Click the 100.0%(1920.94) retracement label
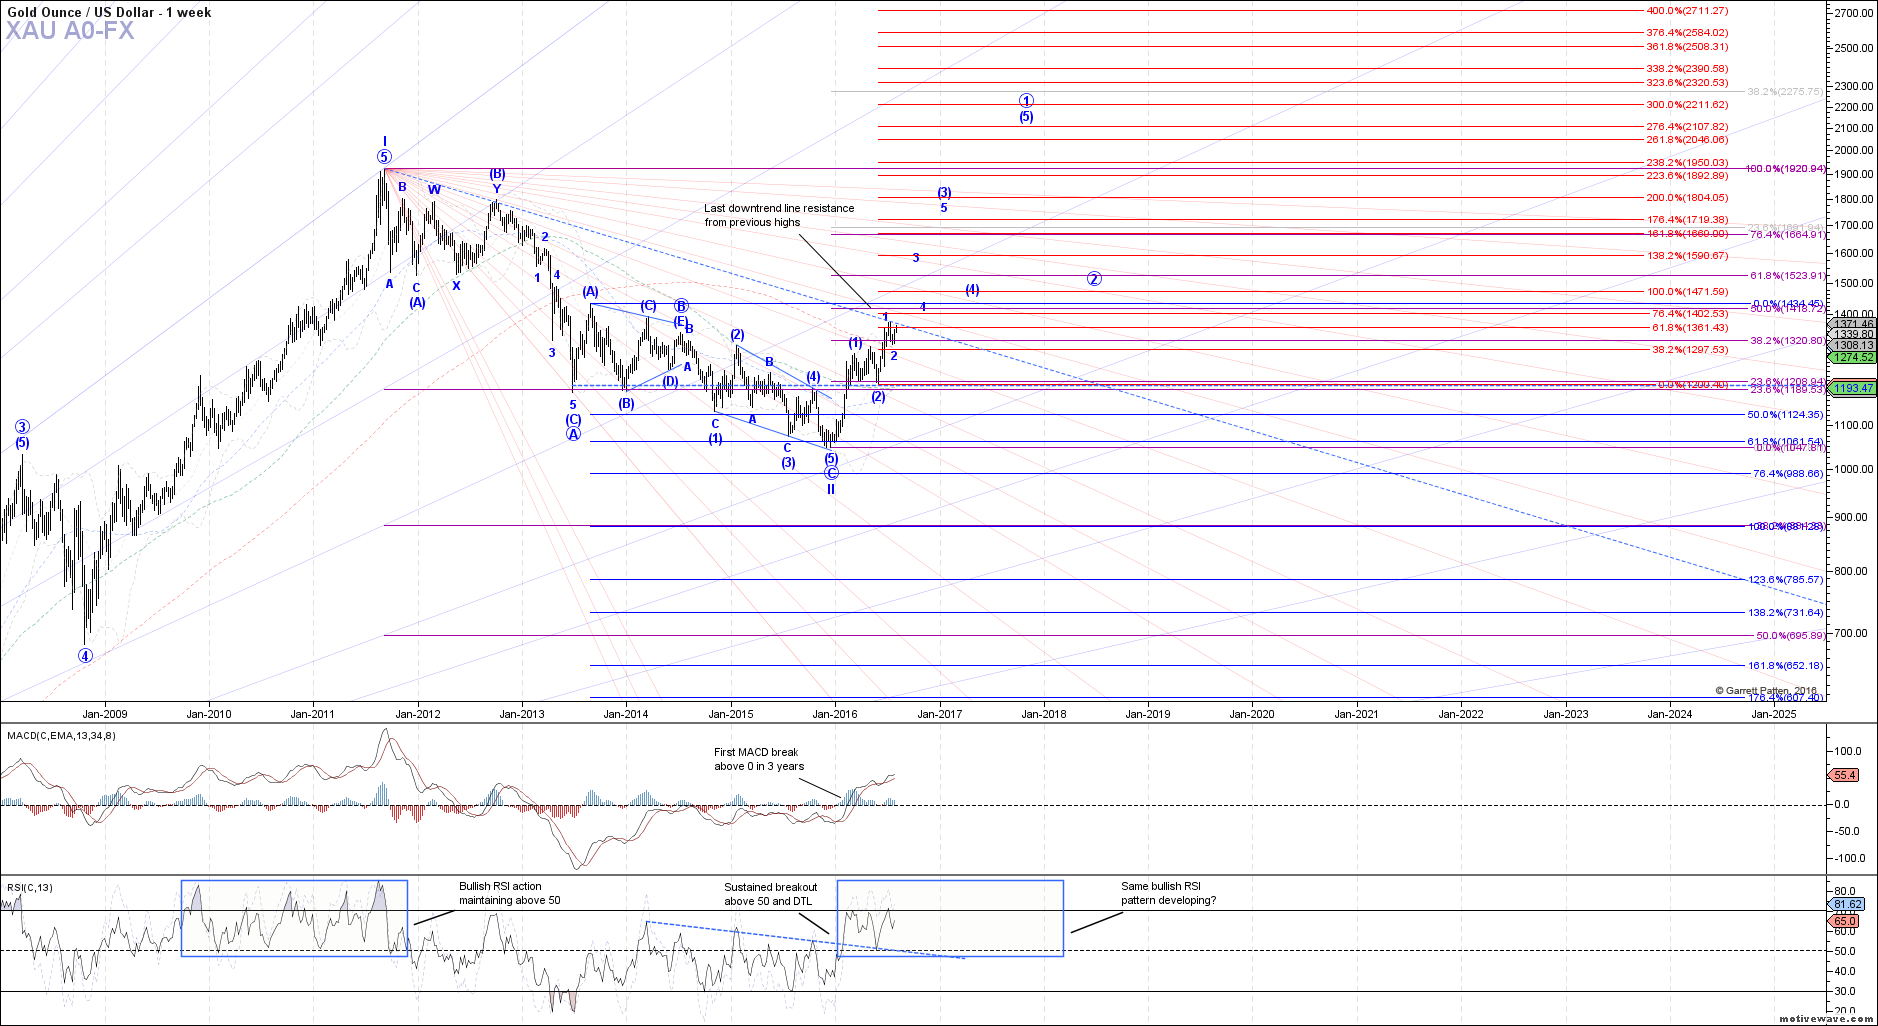 click(x=1785, y=169)
